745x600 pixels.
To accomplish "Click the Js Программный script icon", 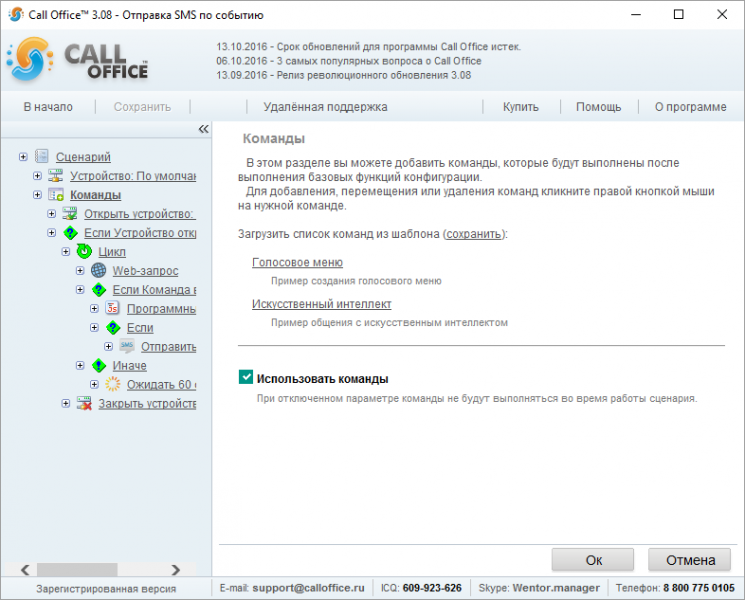I will (x=113, y=308).
